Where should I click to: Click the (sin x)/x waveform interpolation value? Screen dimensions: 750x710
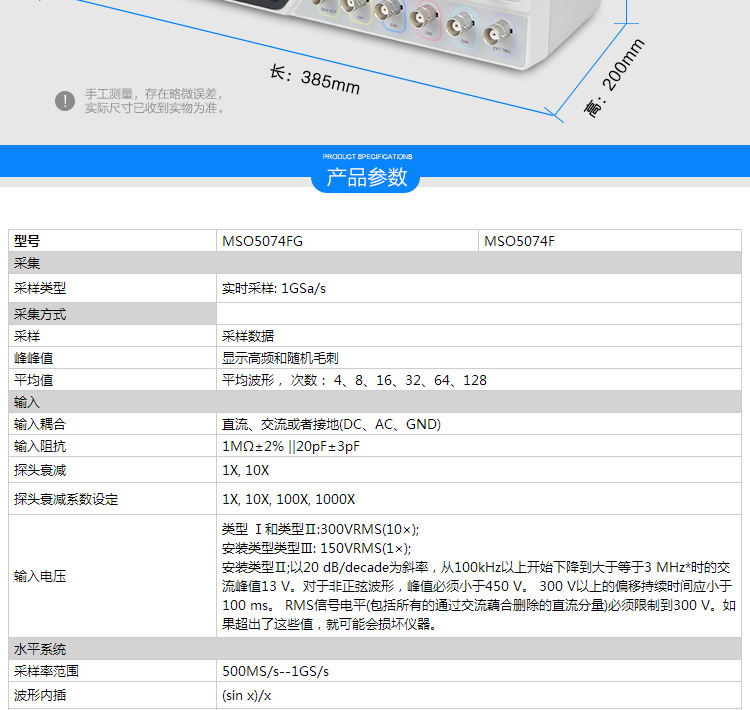click(246, 695)
